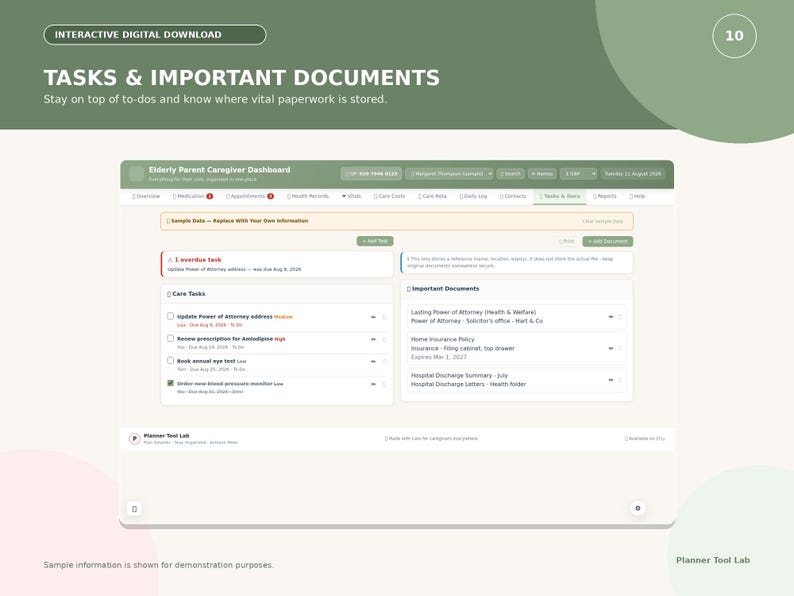Switch to the Reports tab
Image resolution: width=794 pixels, height=596 pixels.
pos(605,196)
